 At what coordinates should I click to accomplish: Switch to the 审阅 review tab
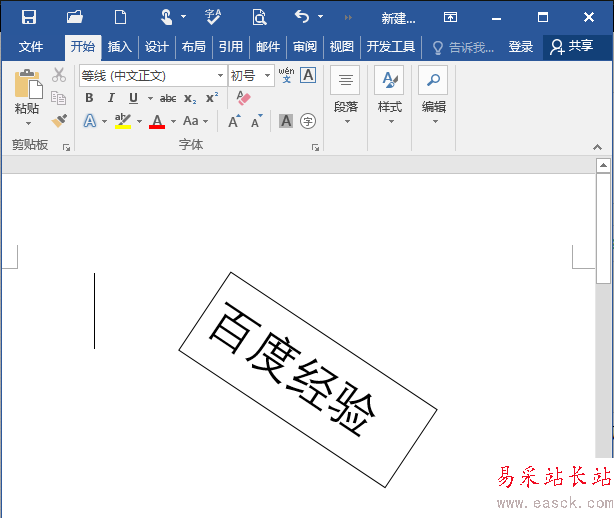(305, 47)
